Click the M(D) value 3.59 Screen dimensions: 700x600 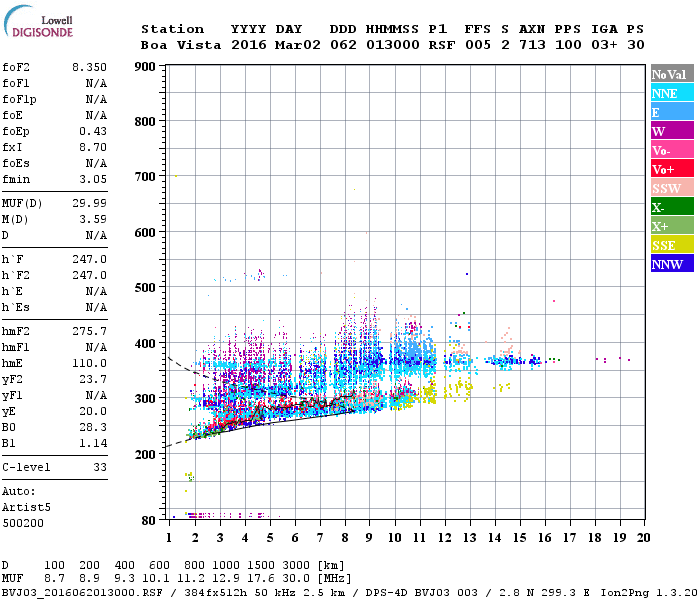[x=93, y=220]
